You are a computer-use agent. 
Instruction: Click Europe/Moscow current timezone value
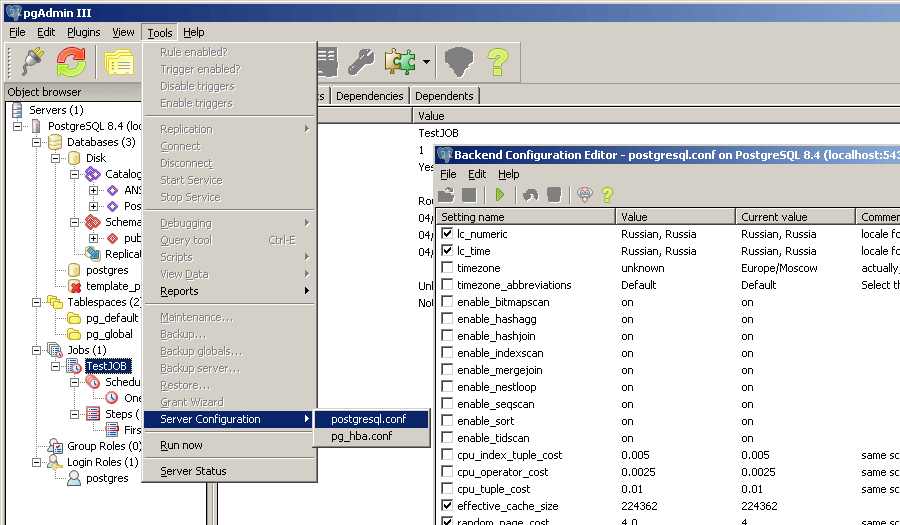(x=779, y=268)
